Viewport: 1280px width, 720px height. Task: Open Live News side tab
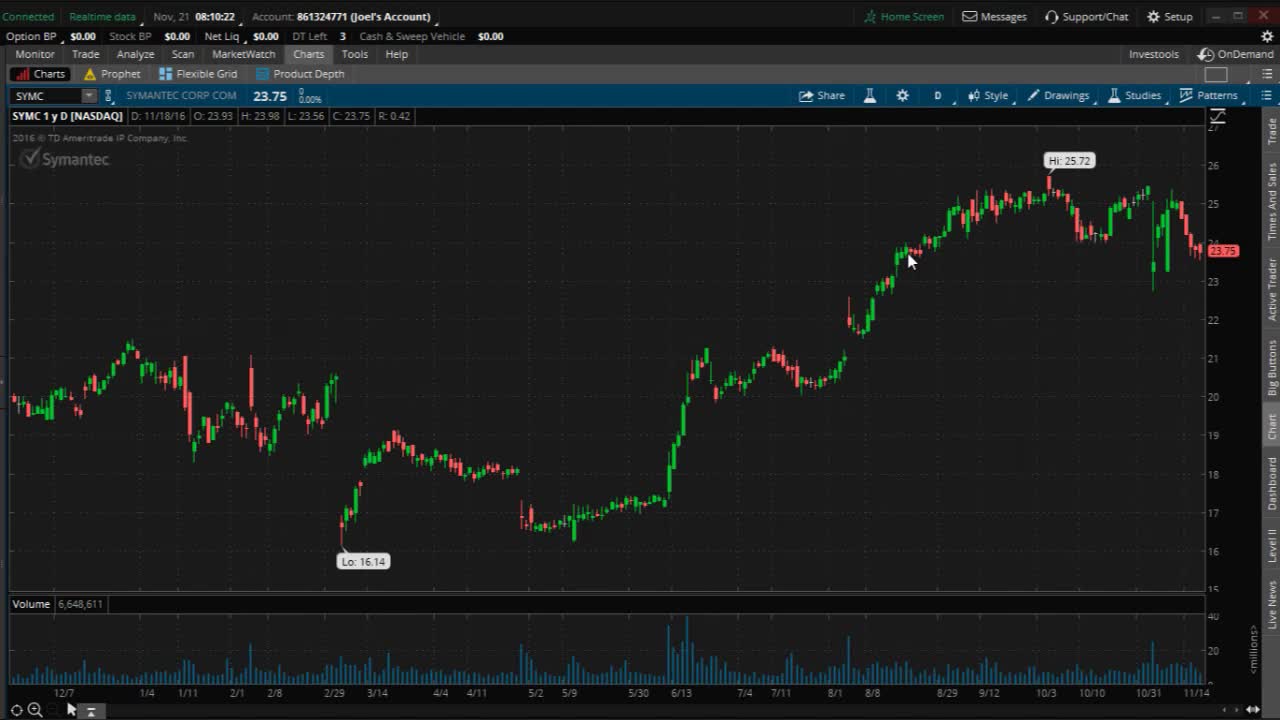[x=1272, y=604]
